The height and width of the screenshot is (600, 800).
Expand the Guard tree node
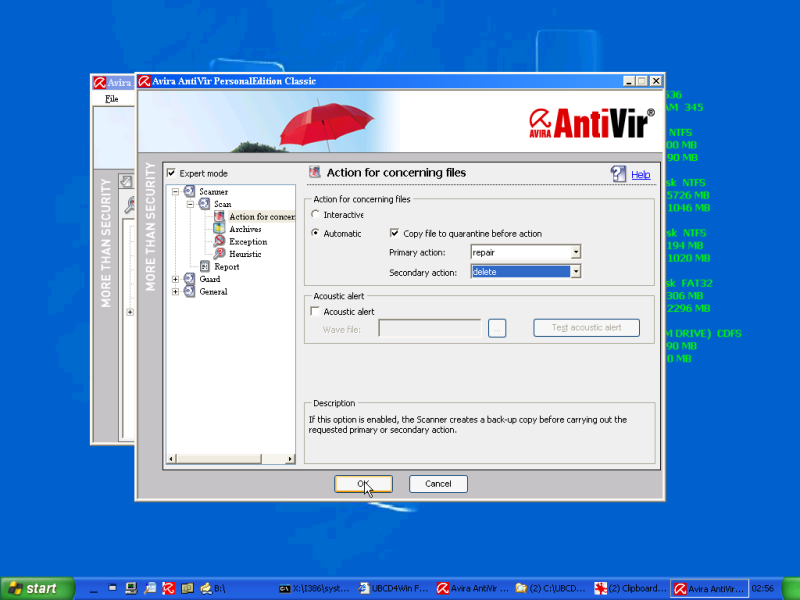(175, 279)
